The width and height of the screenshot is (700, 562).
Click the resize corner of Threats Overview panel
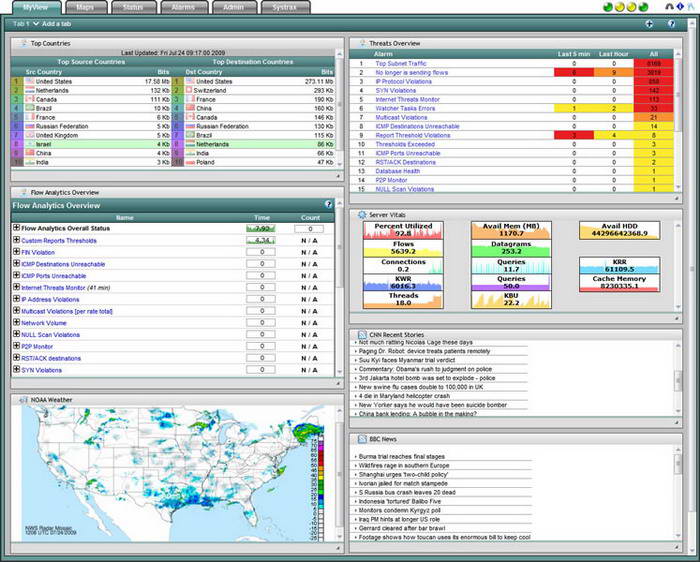coord(676,198)
